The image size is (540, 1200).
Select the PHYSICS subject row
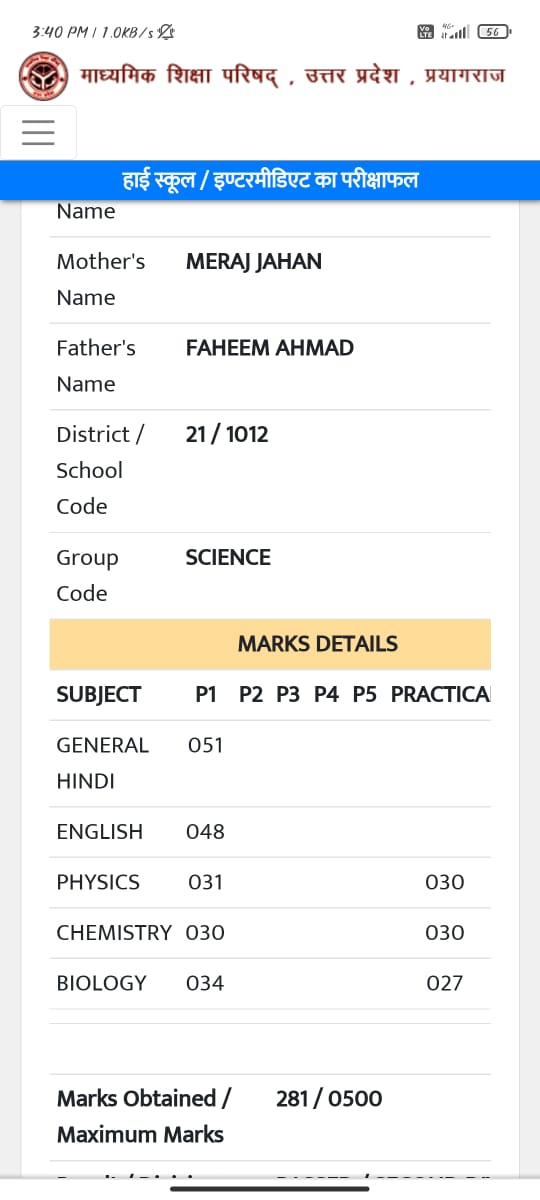click(x=270, y=882)
